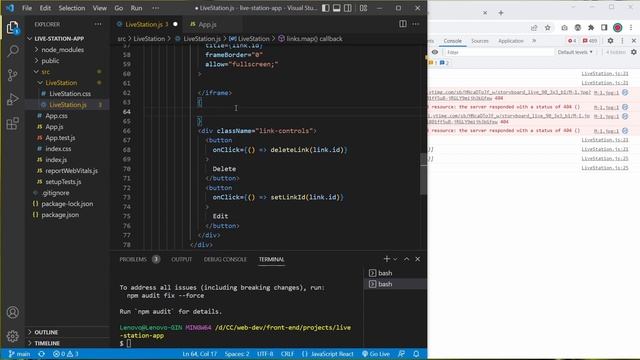
Task: Open the Manage gear in VS Code
Action: click(x=13, y=336)
